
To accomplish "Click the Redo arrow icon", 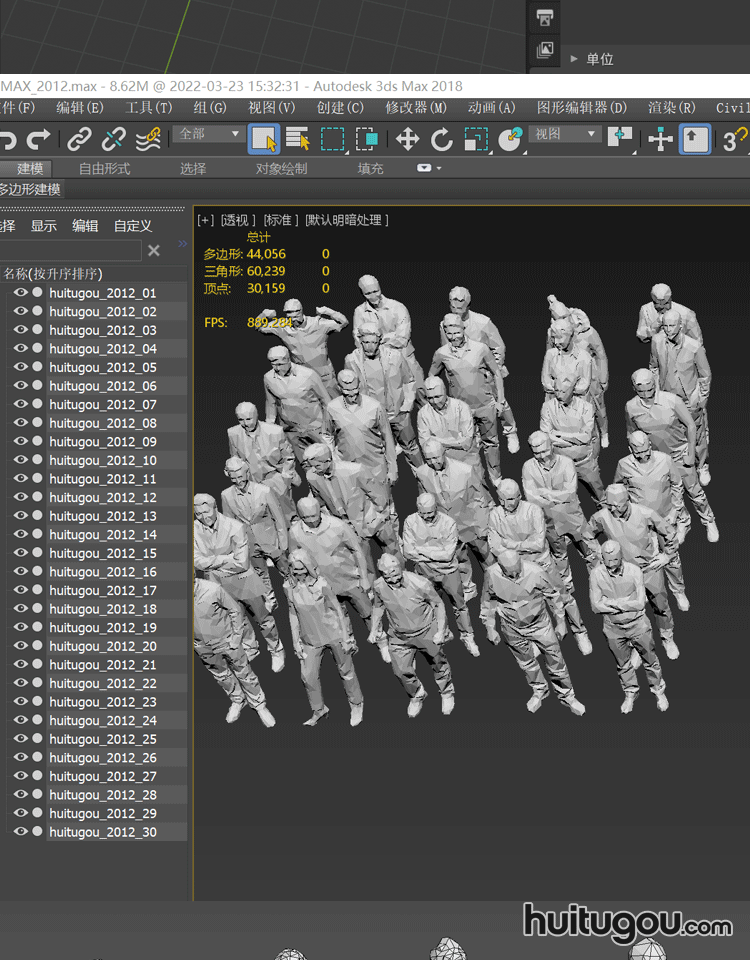I will 38,139.
